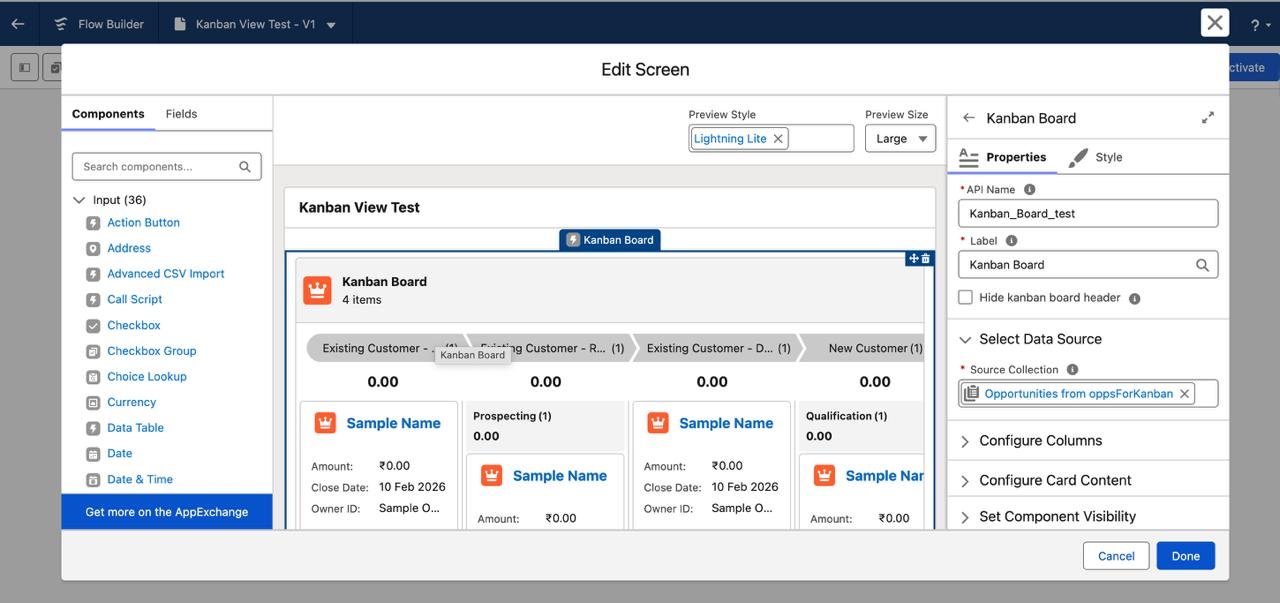Viewport: 1280px width, 603px height.
Task: Click the back arrow beside Kanban Board title
Action: coord(968,118)
